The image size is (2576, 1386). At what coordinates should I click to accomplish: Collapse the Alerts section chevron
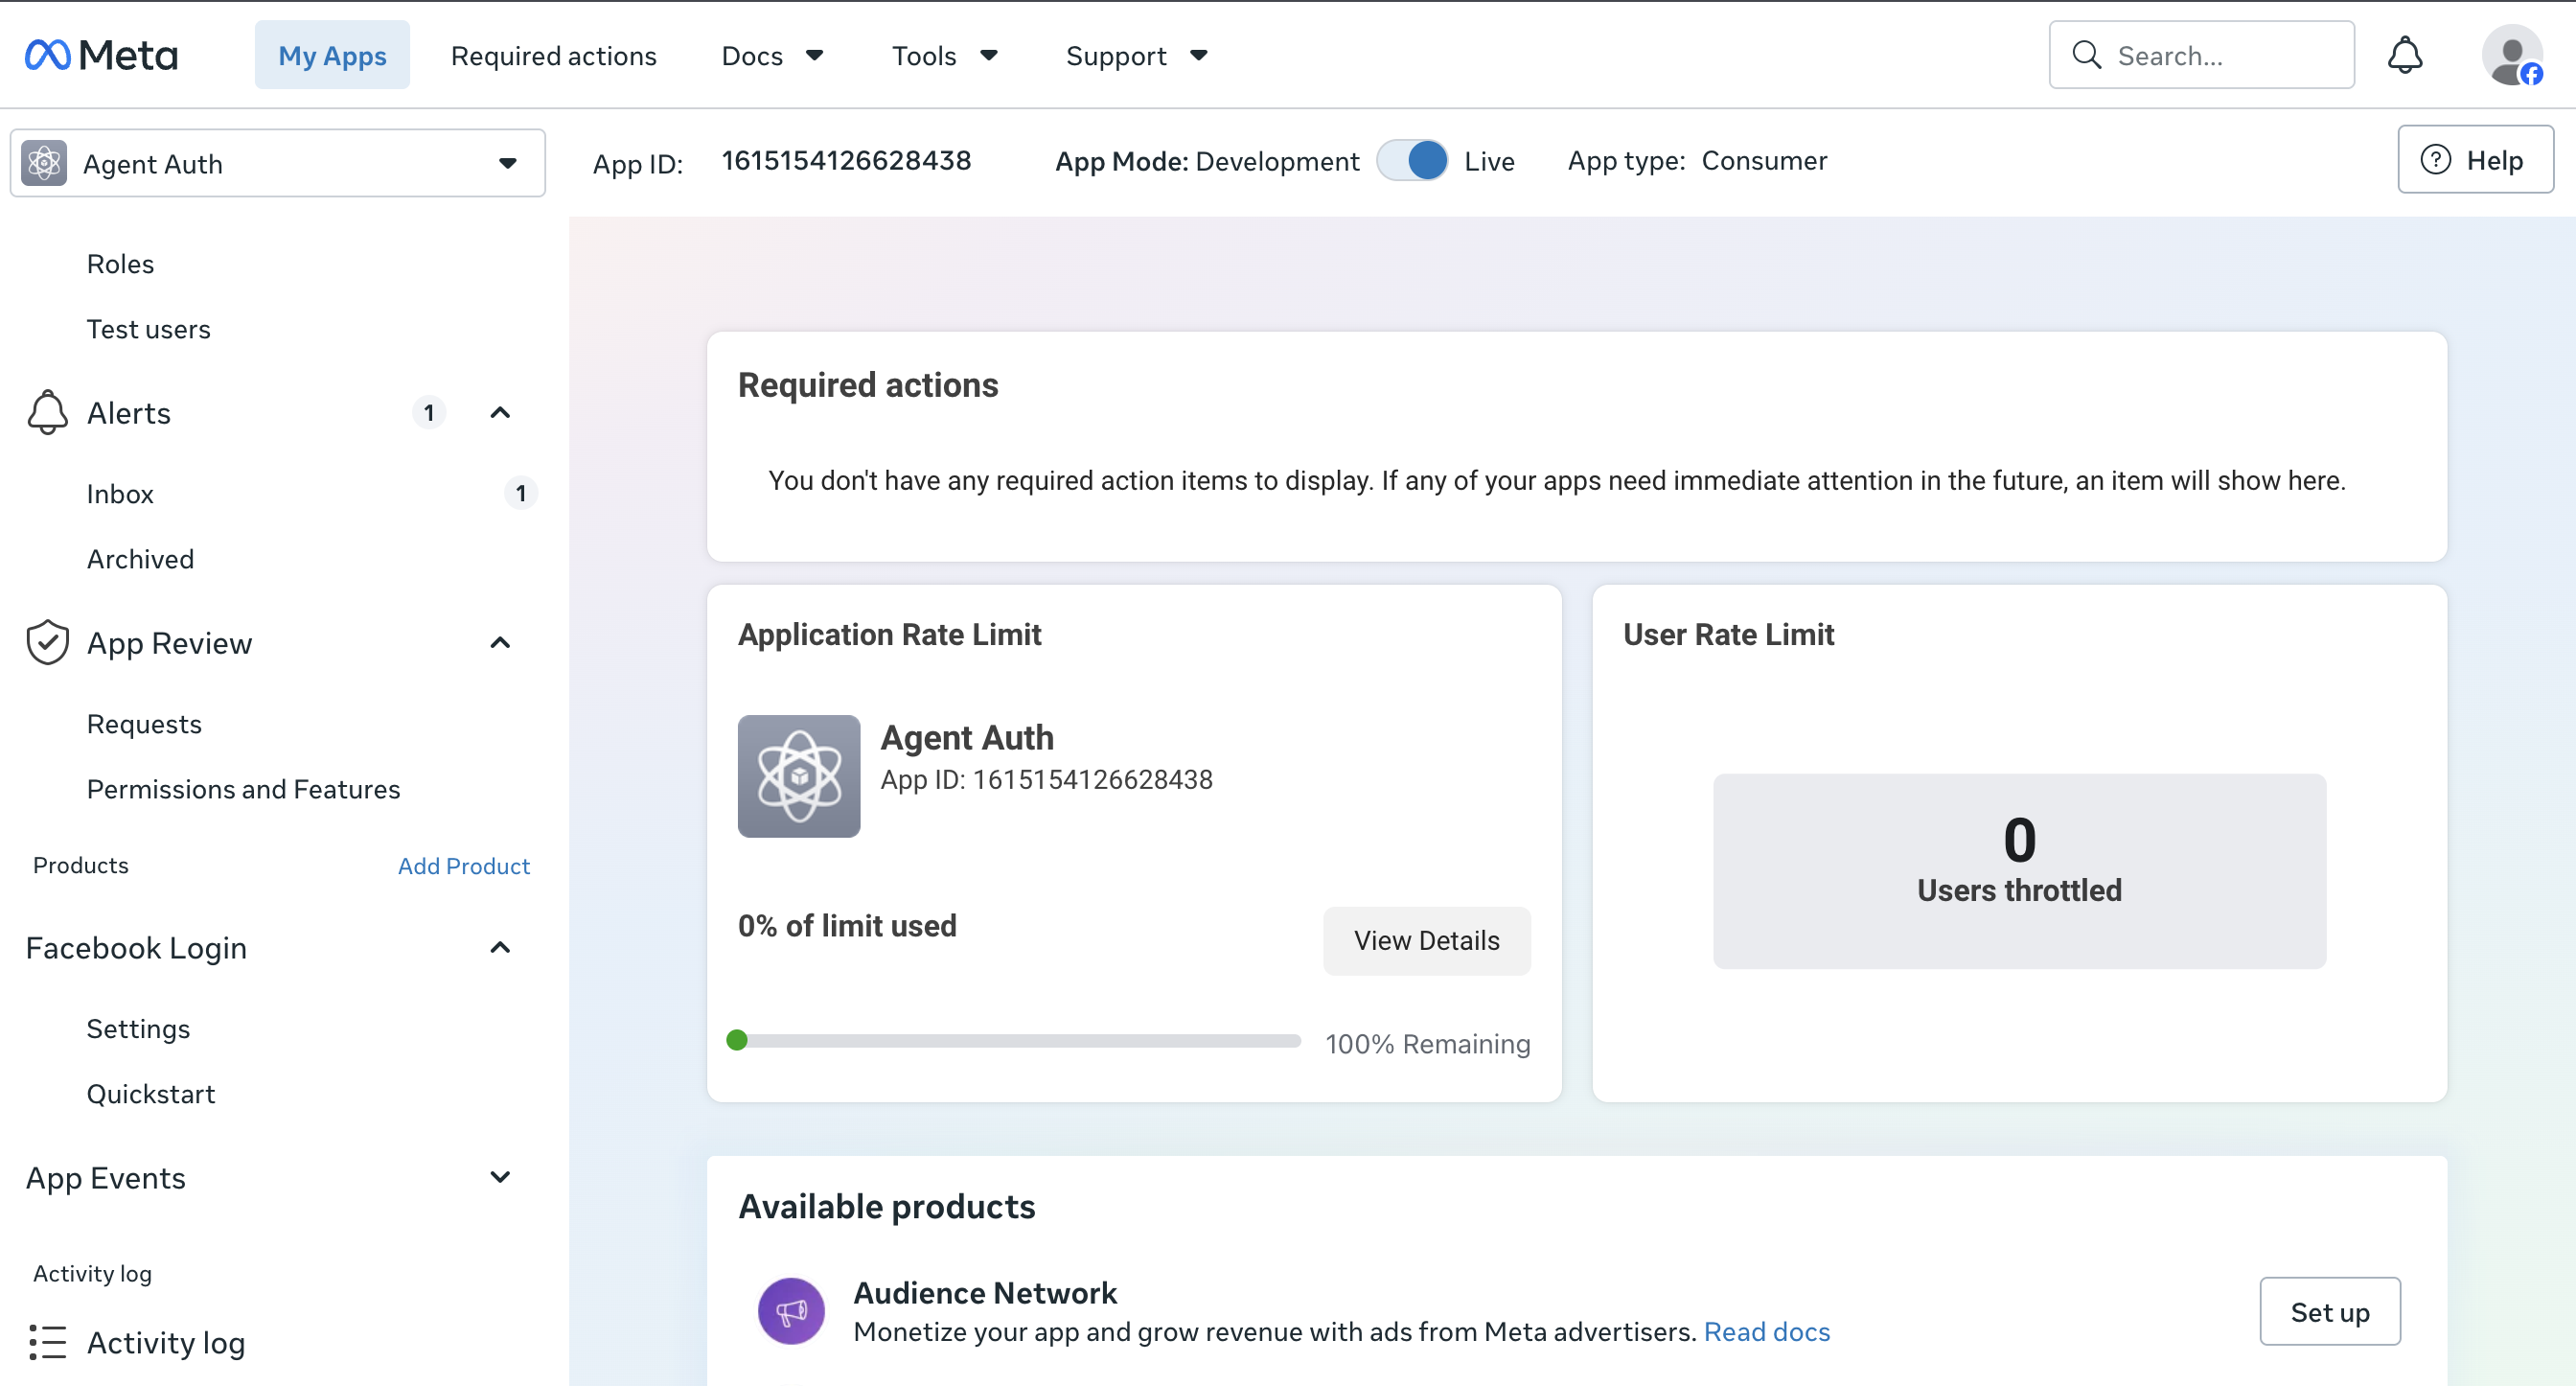[500, 412]
